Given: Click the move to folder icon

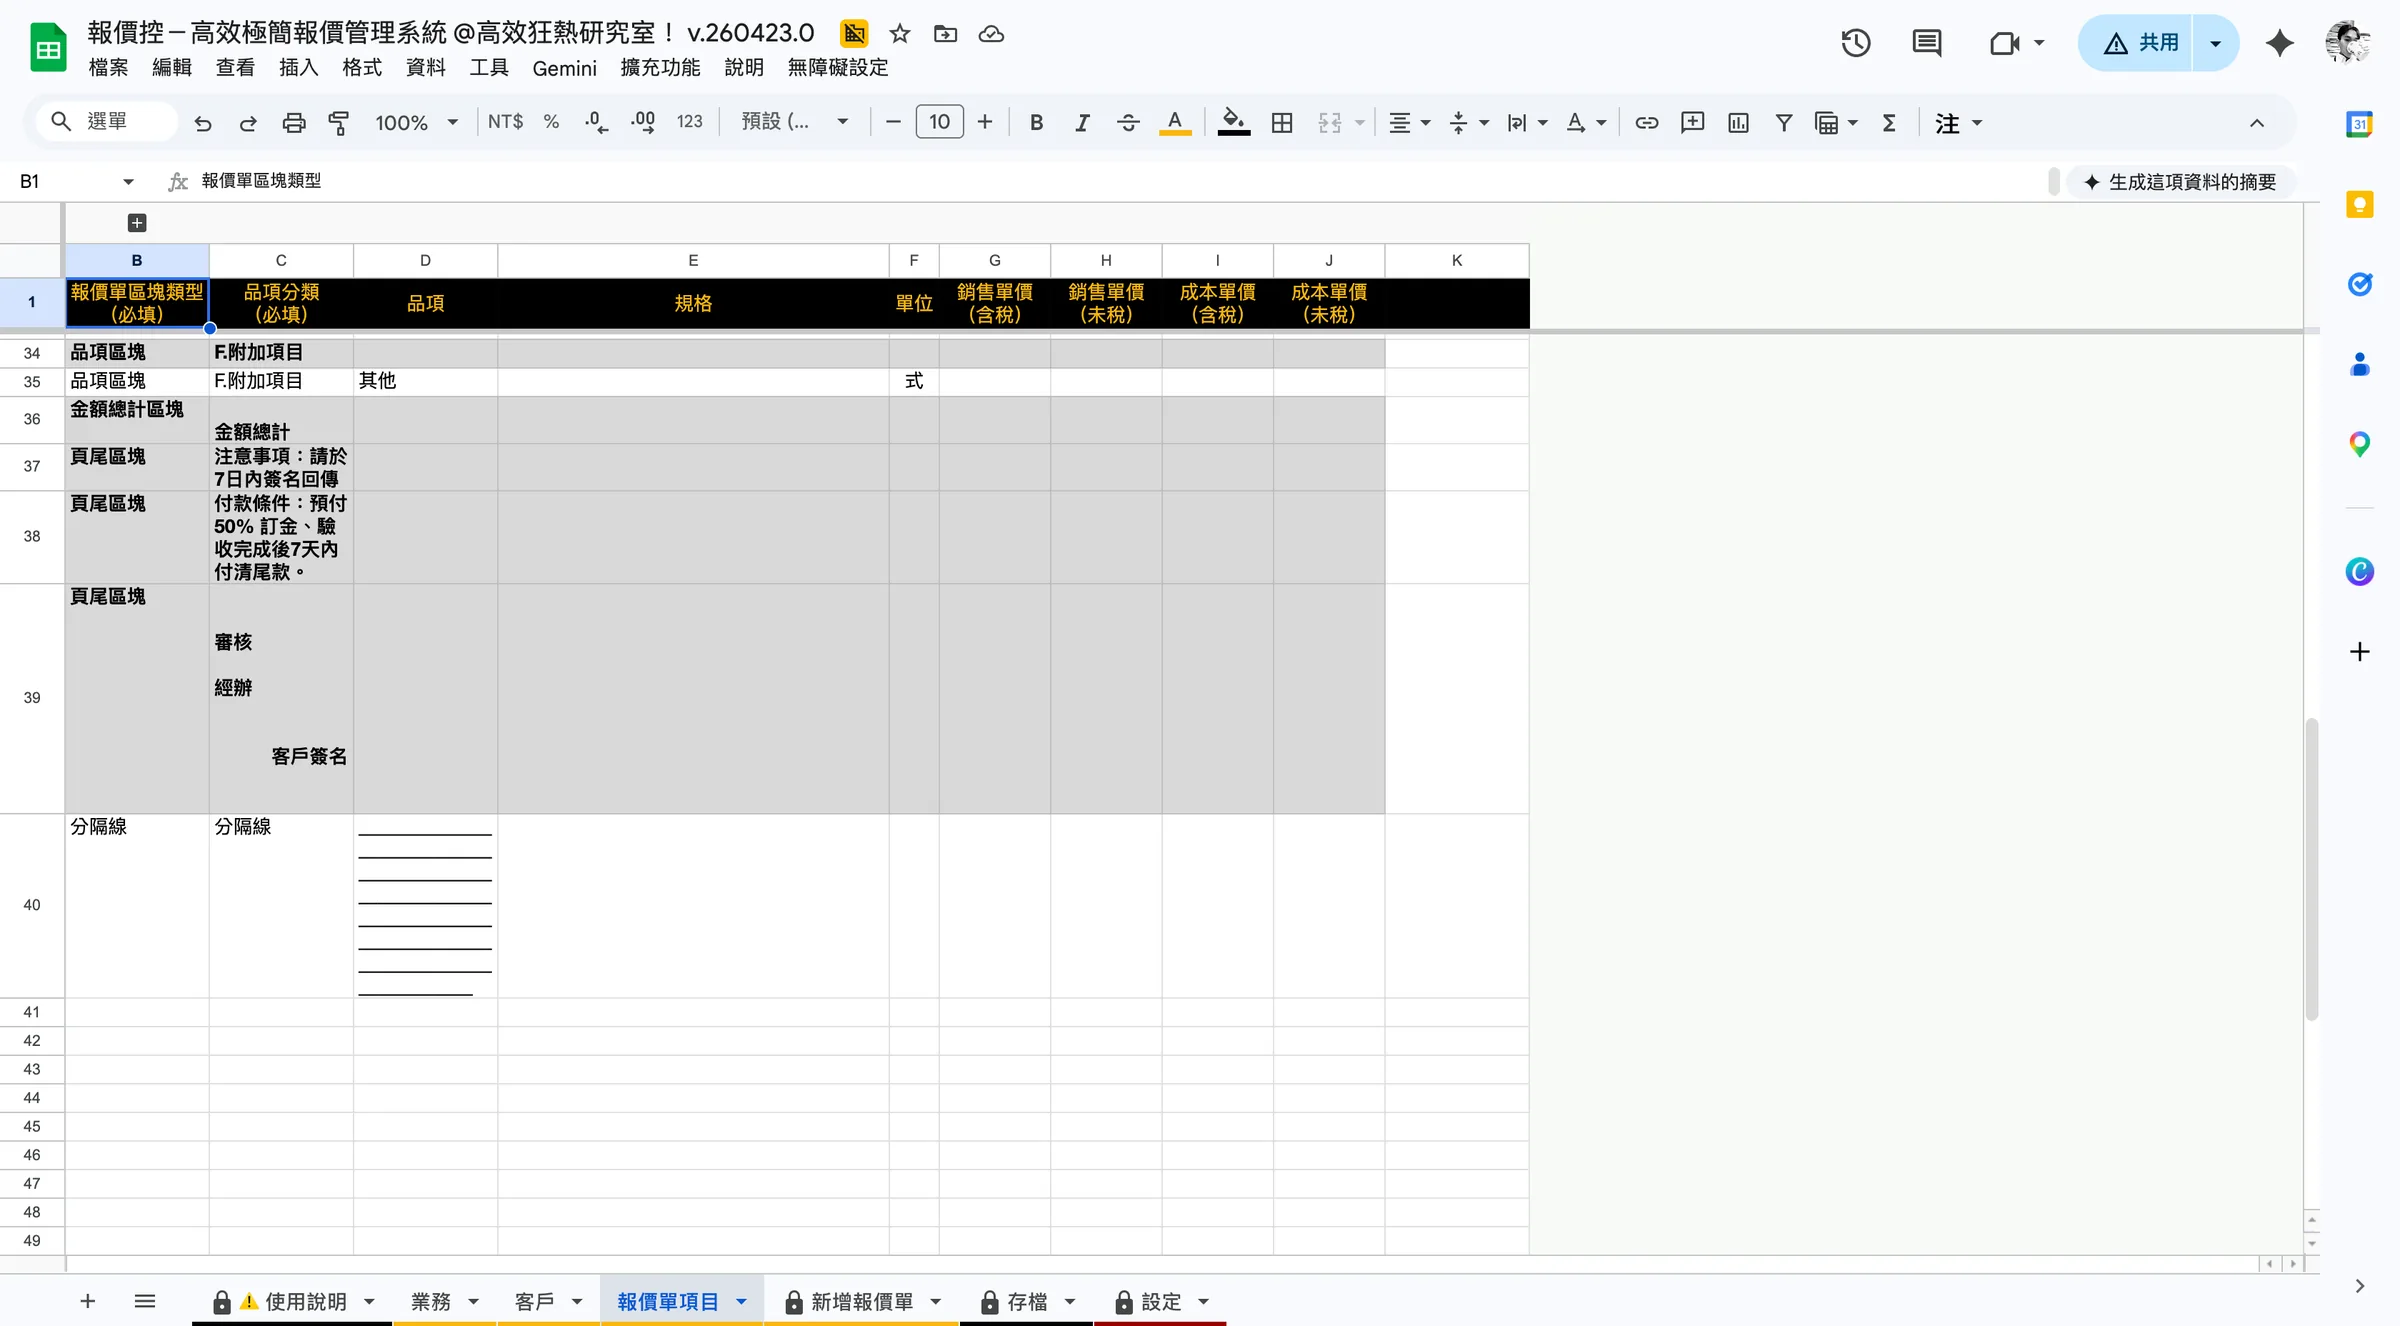Looking at the screenshot, I should click(x=945, y=34).
